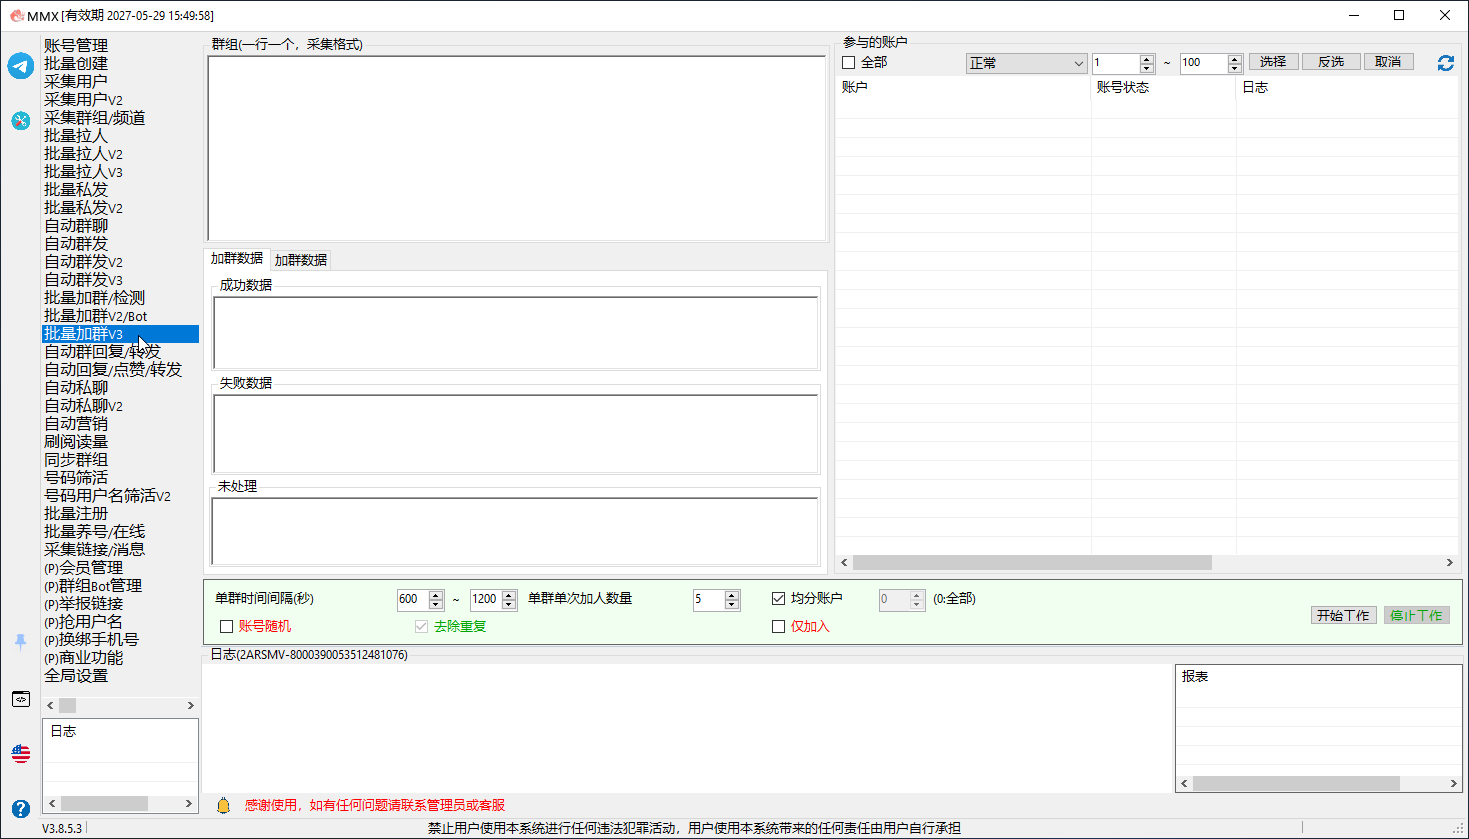Image resolution: width=1469 pixels, height=839 pixels.
Task: Select 批量注册 menu item
Action: 76,513
